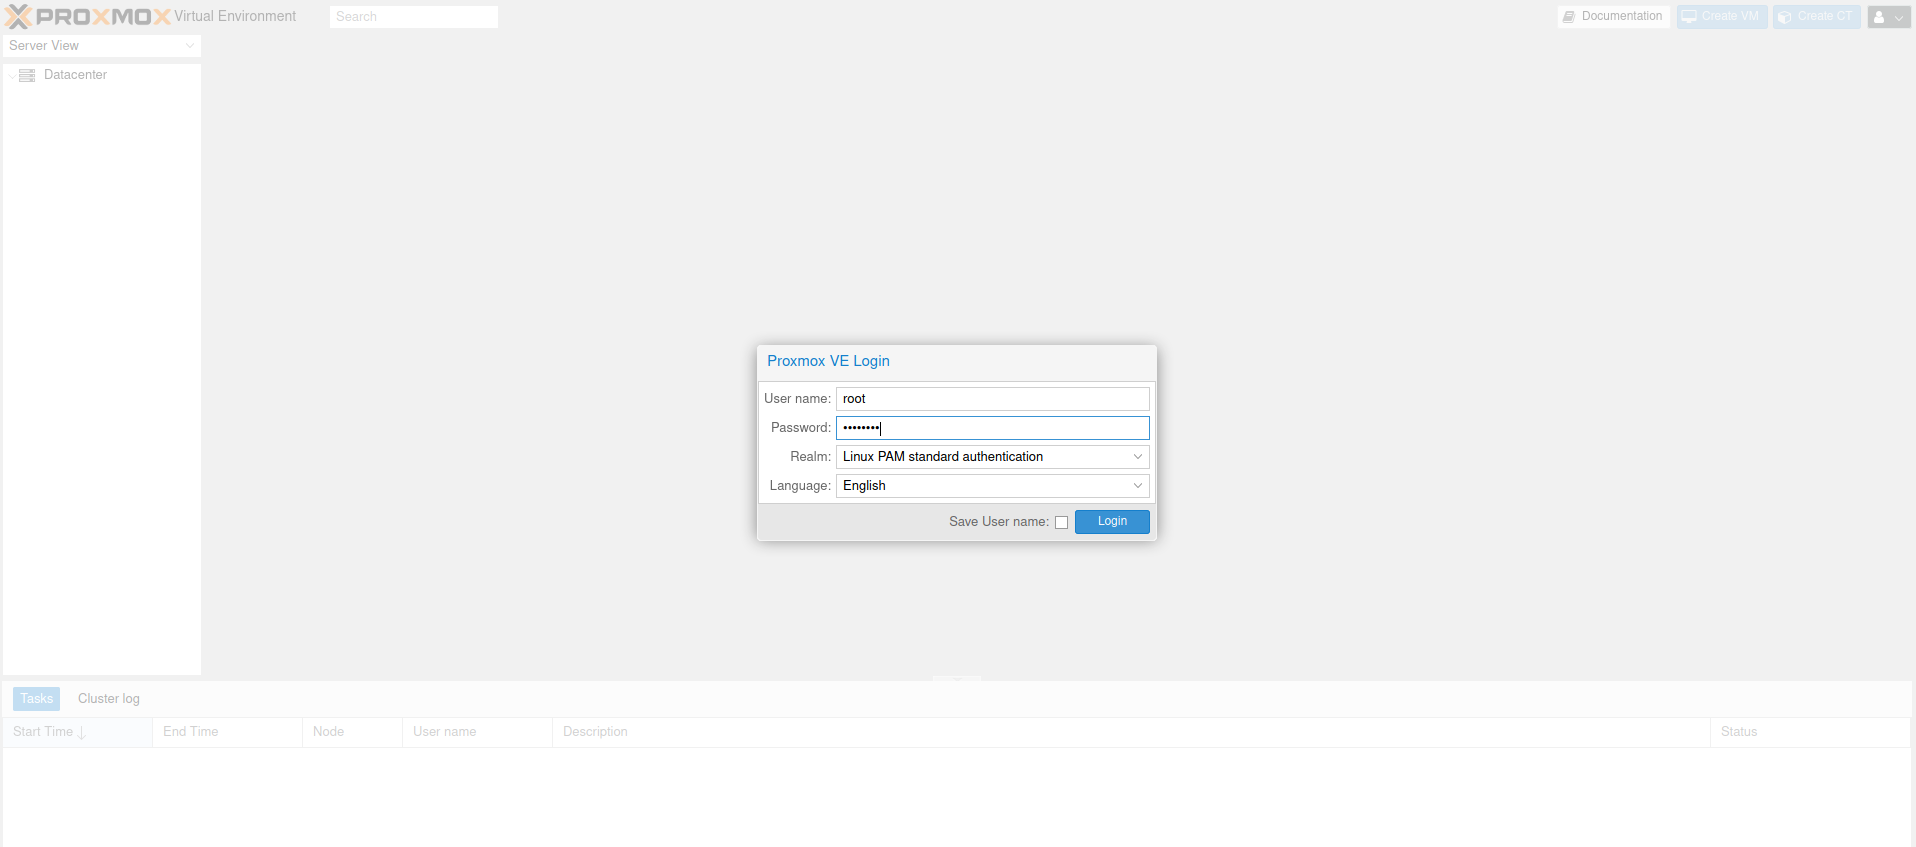1916x847 pixels.
Task: Open the Realm dropdown
Action: [x=1137, y=457]
